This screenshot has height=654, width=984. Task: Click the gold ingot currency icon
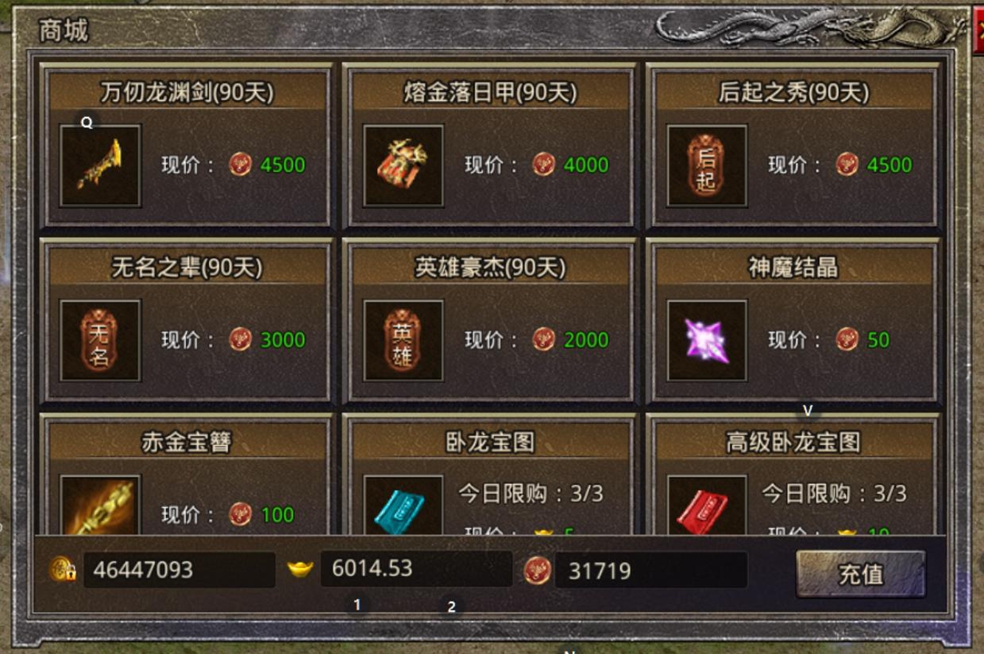[300, 569]
